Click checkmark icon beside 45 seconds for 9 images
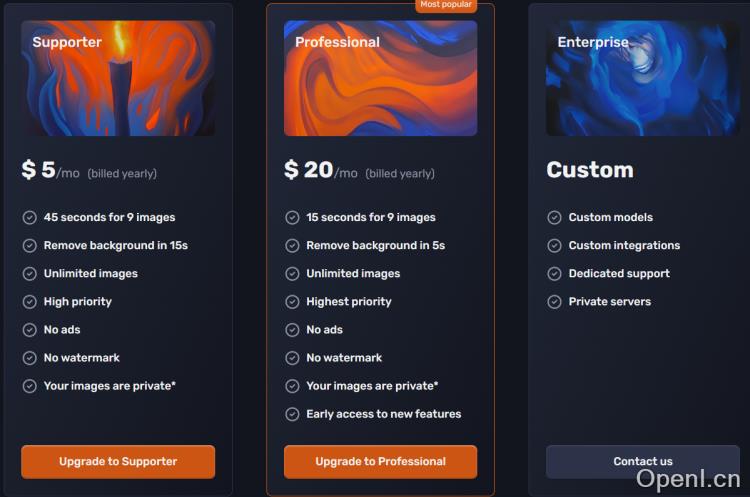The image size is (750, 497). pos(30,217)
